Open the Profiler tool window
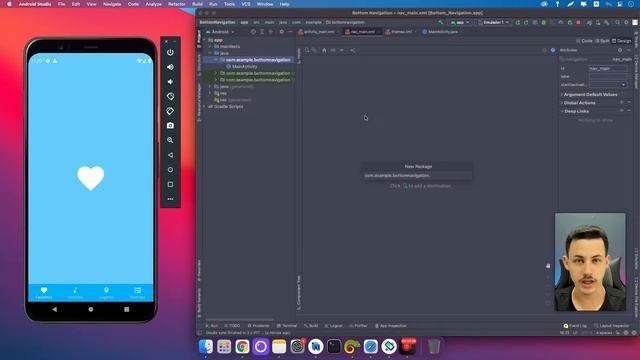 pos(358,326)
